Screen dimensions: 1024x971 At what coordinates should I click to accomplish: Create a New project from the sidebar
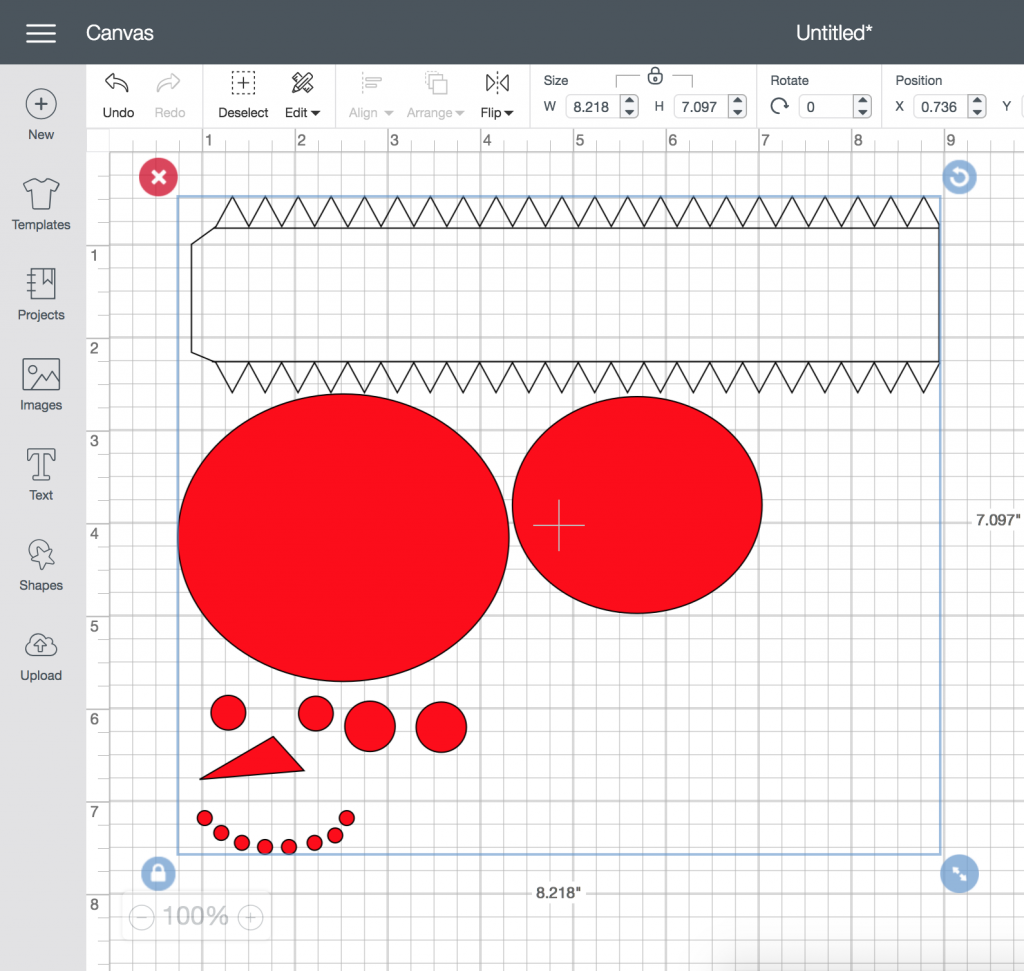click(x=41, y=115)
